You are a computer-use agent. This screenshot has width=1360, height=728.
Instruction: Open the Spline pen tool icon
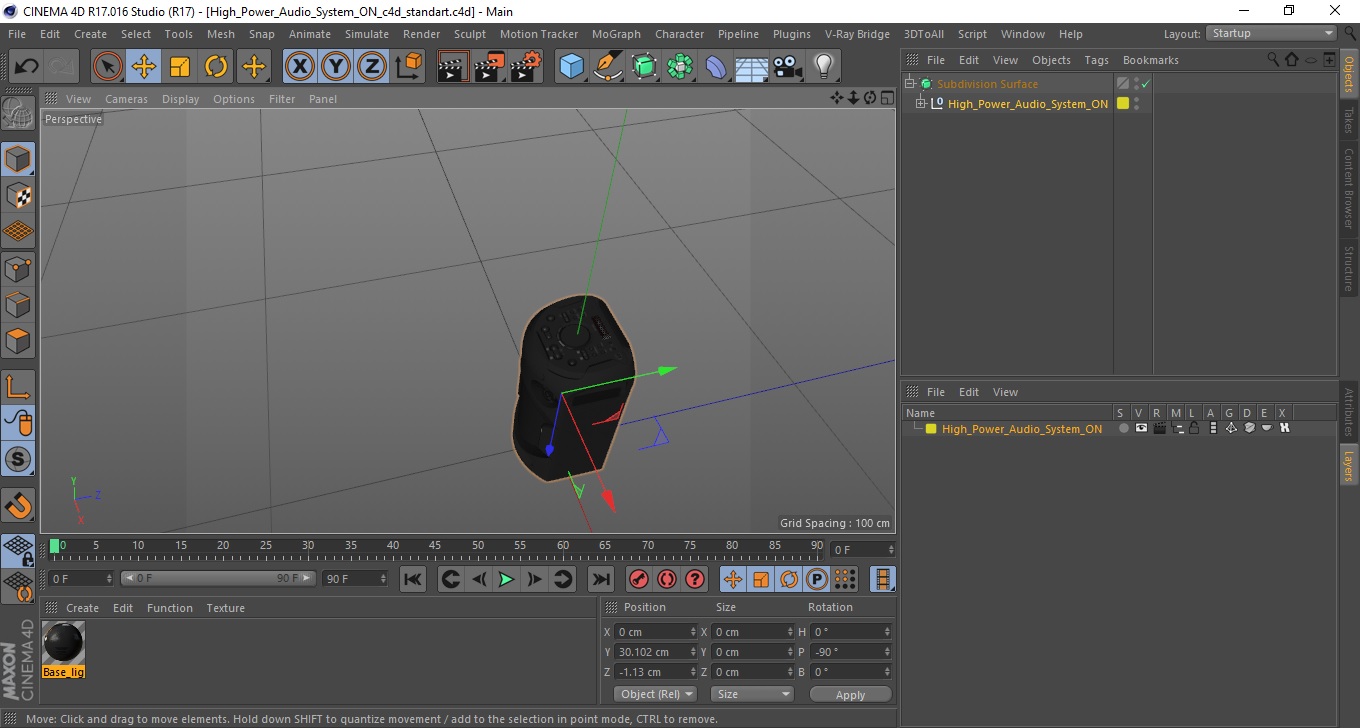click(608, 67)
